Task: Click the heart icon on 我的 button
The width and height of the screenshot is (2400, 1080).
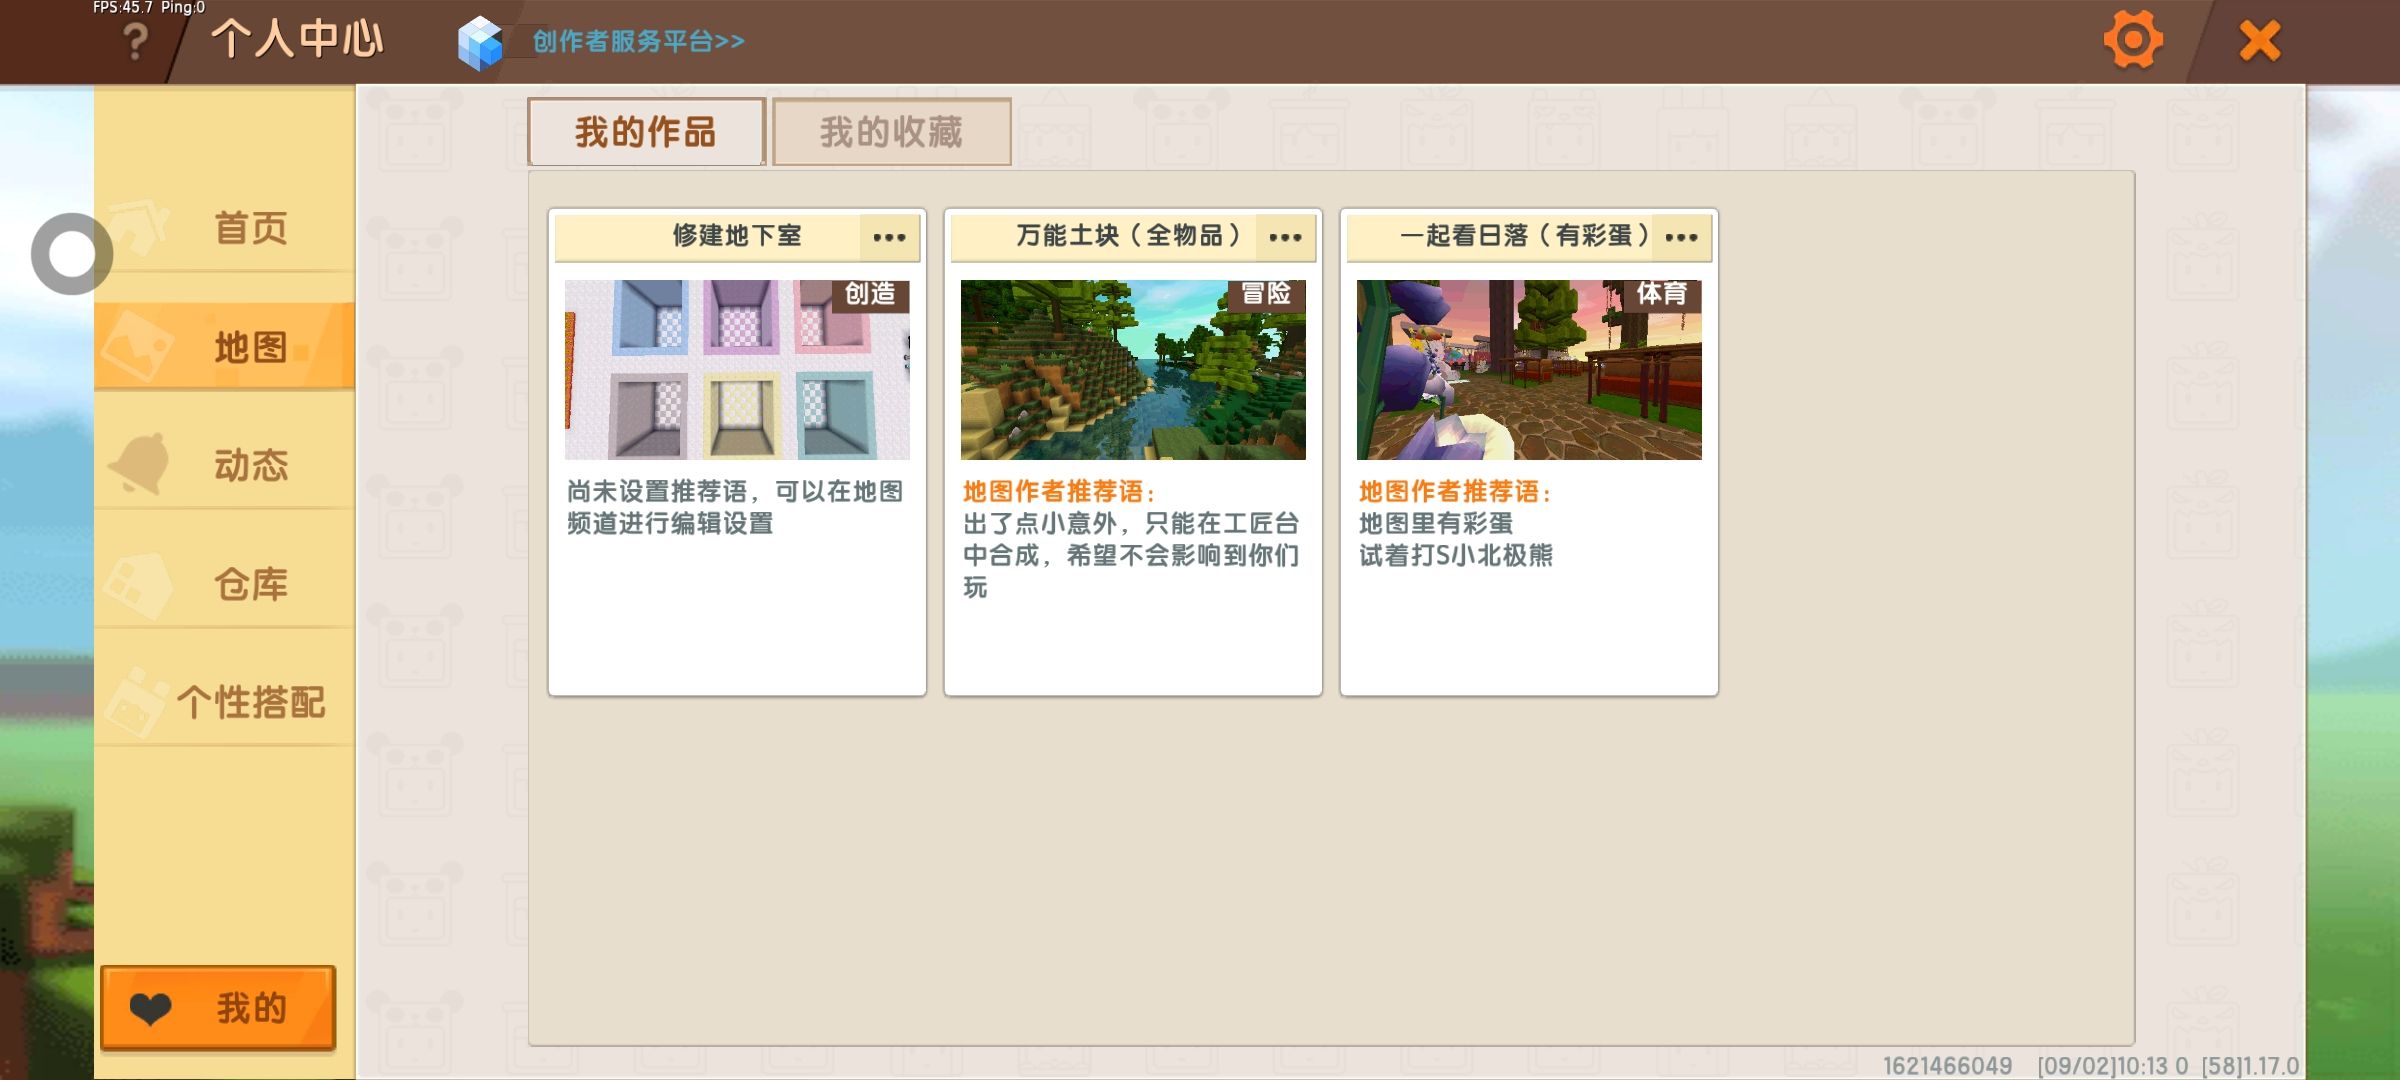Action: pyautogui.click(x=151, y=1008)
